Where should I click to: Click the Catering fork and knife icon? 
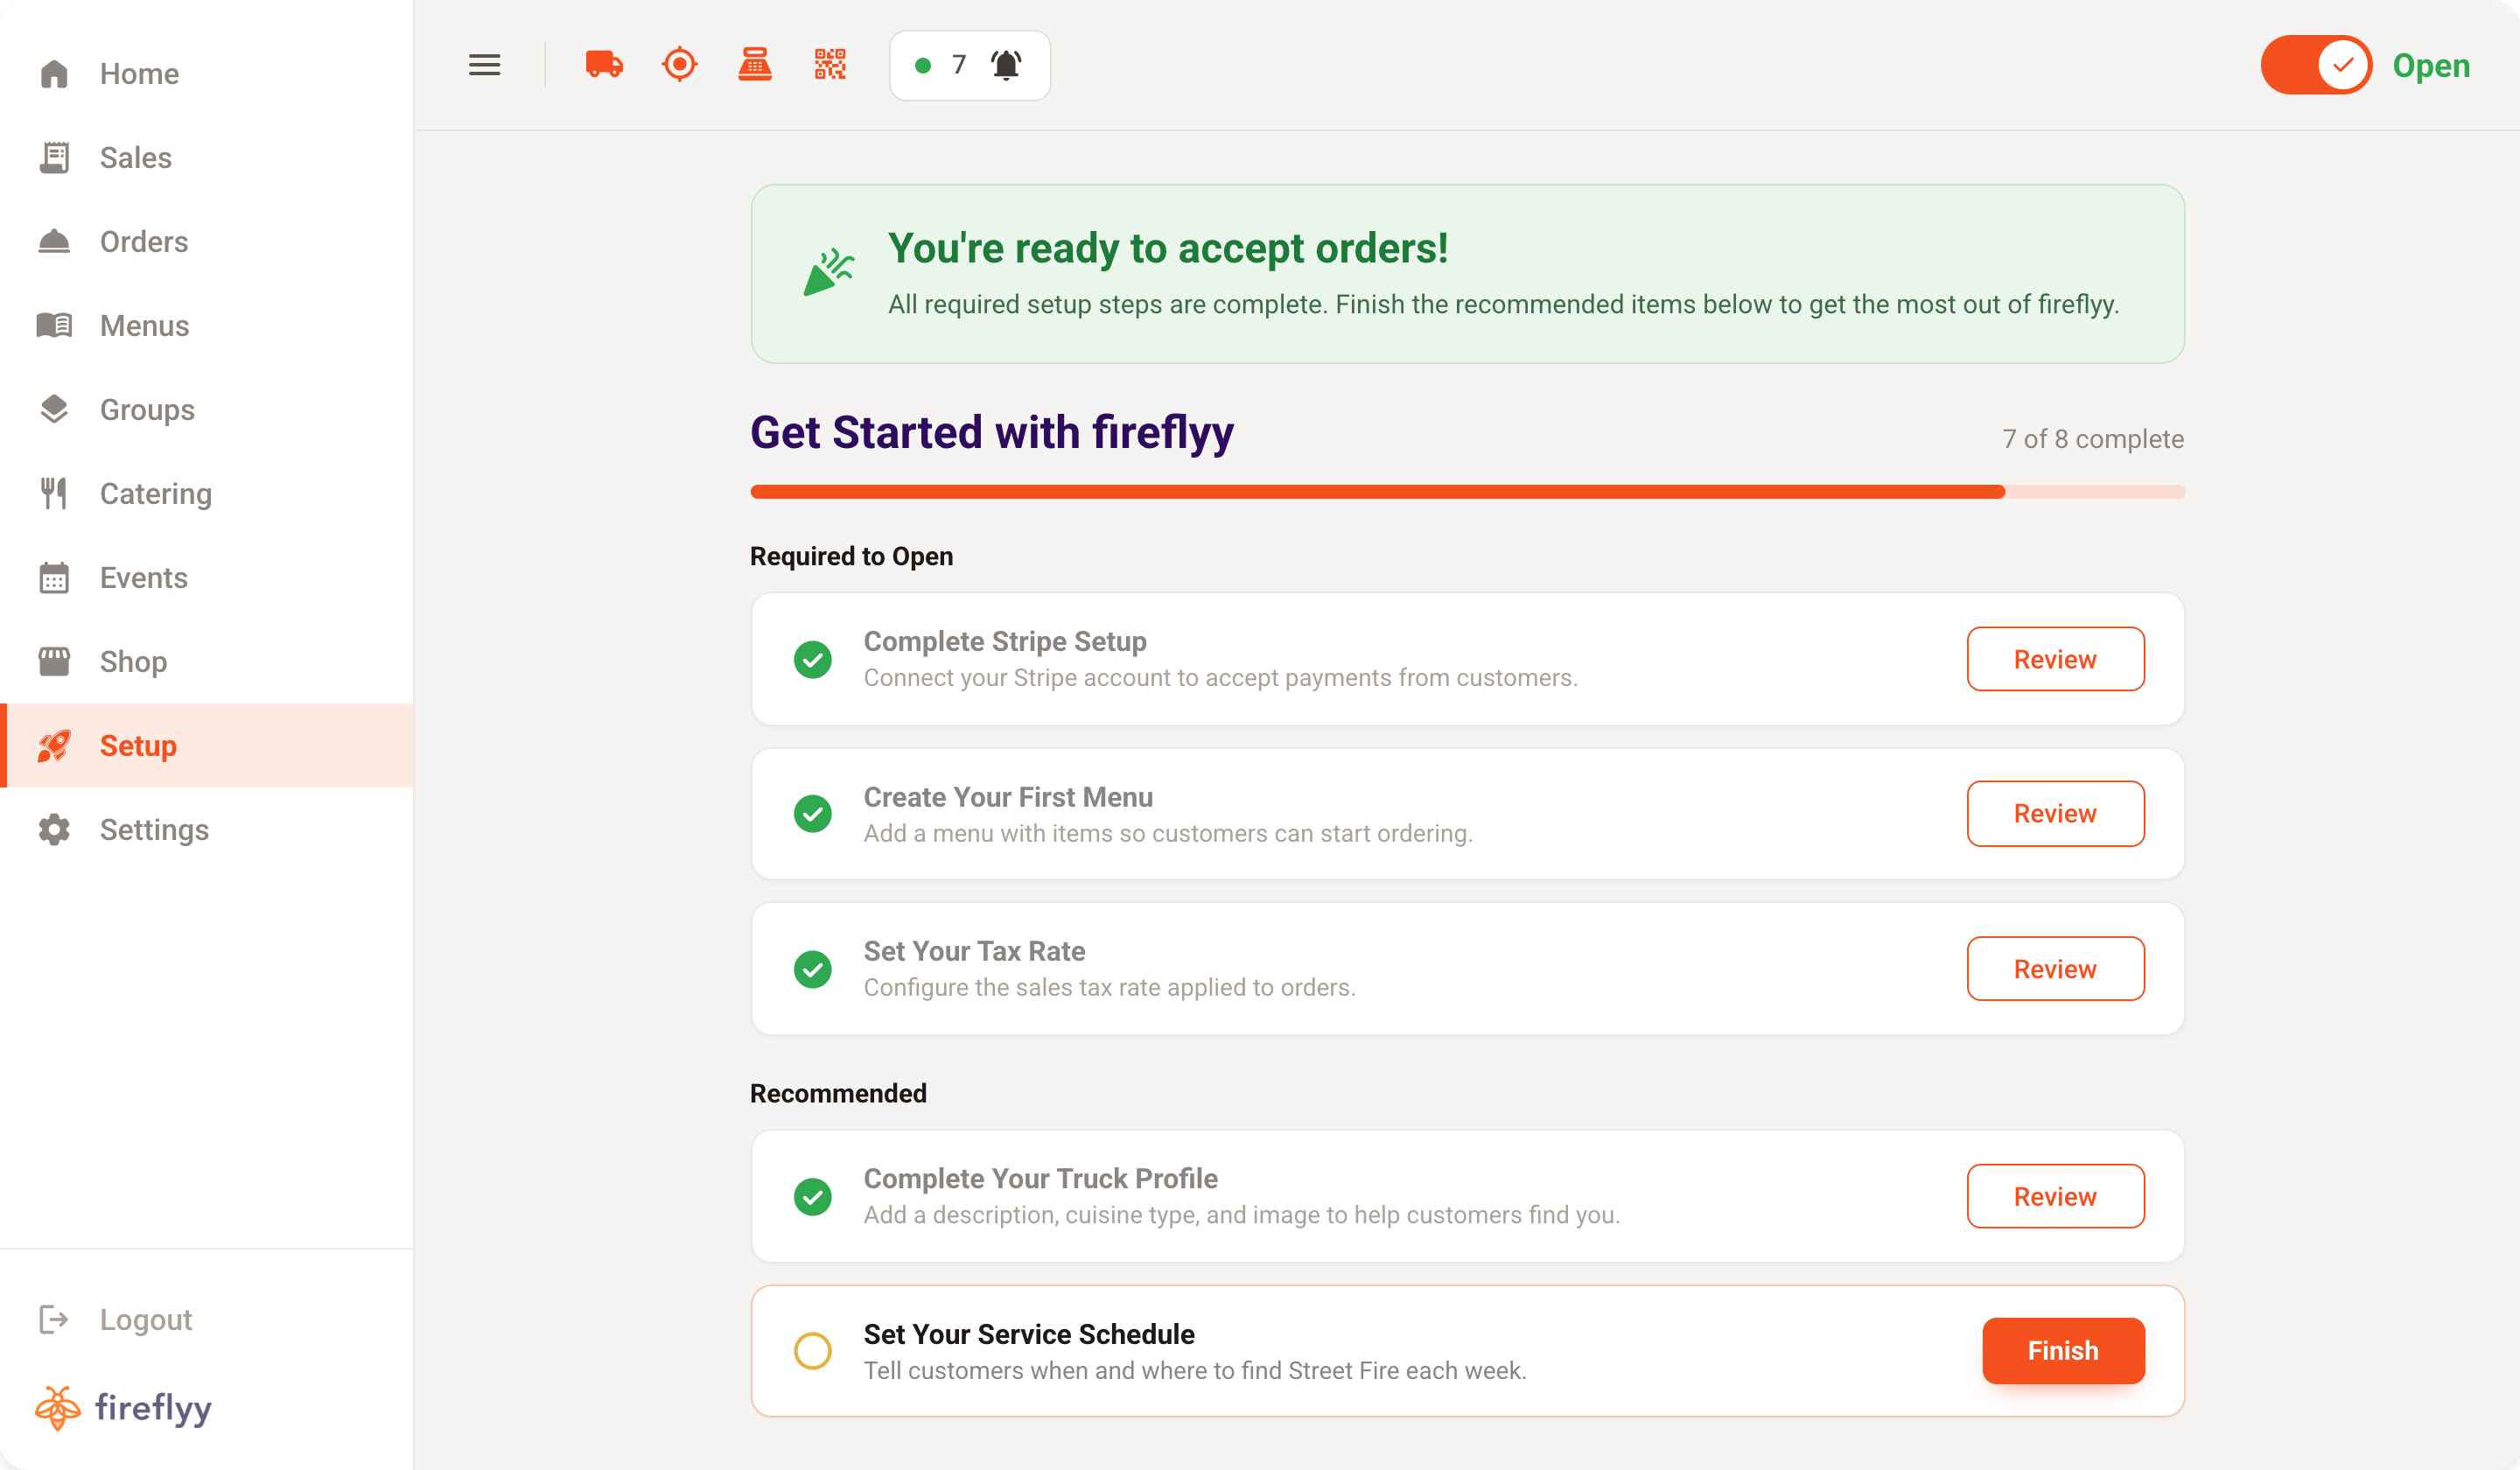[54, 494]
